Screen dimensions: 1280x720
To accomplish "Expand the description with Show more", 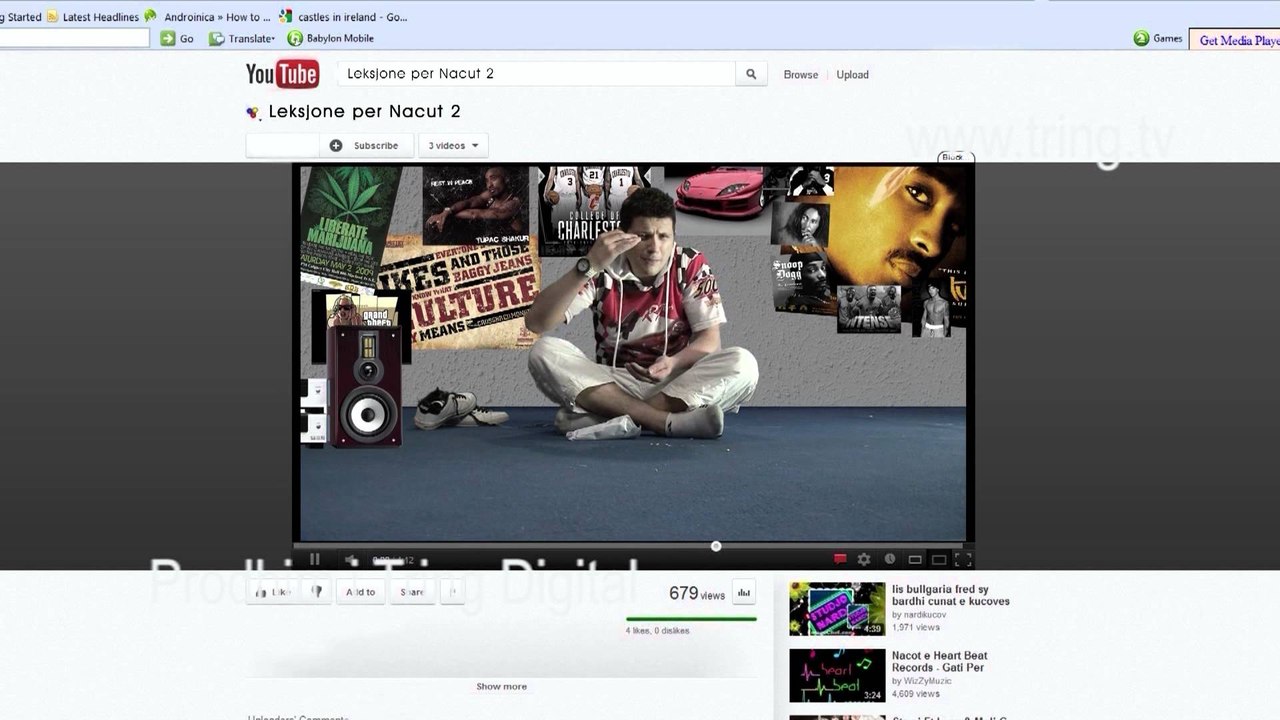I will click(x=501, y=687).
